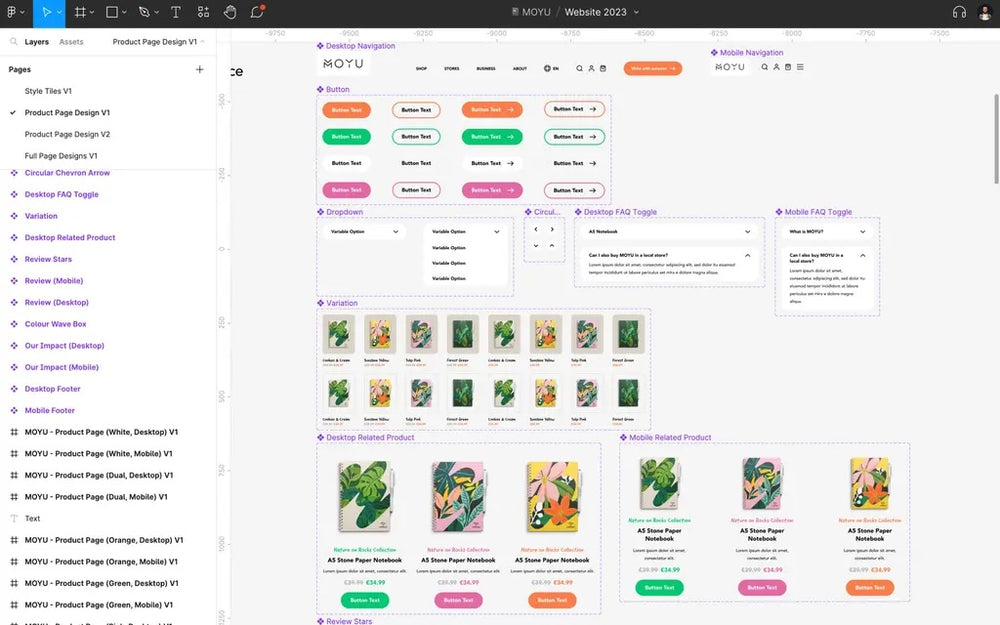Open the Move tool options dropdown arrow
This screenshot has height=625, width=1000.
click(59, 13)
